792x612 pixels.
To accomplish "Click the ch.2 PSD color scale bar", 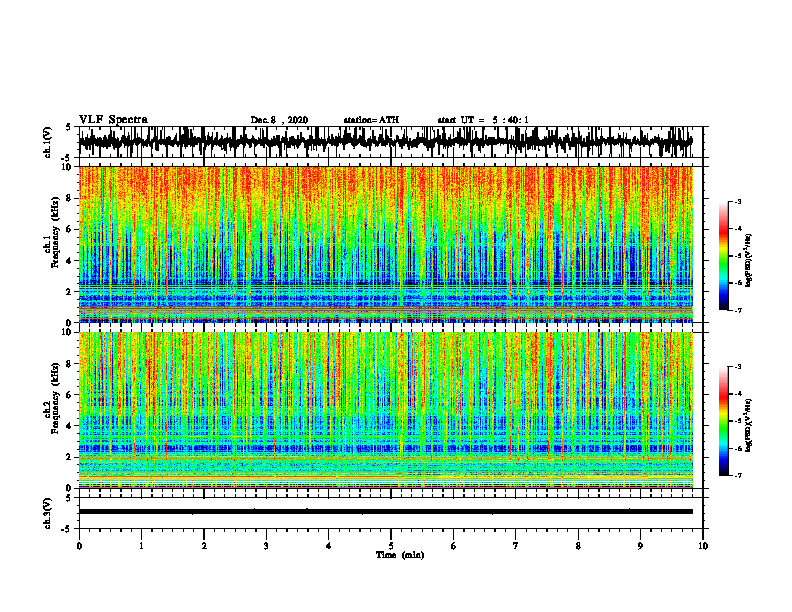I will coord(724,421).
